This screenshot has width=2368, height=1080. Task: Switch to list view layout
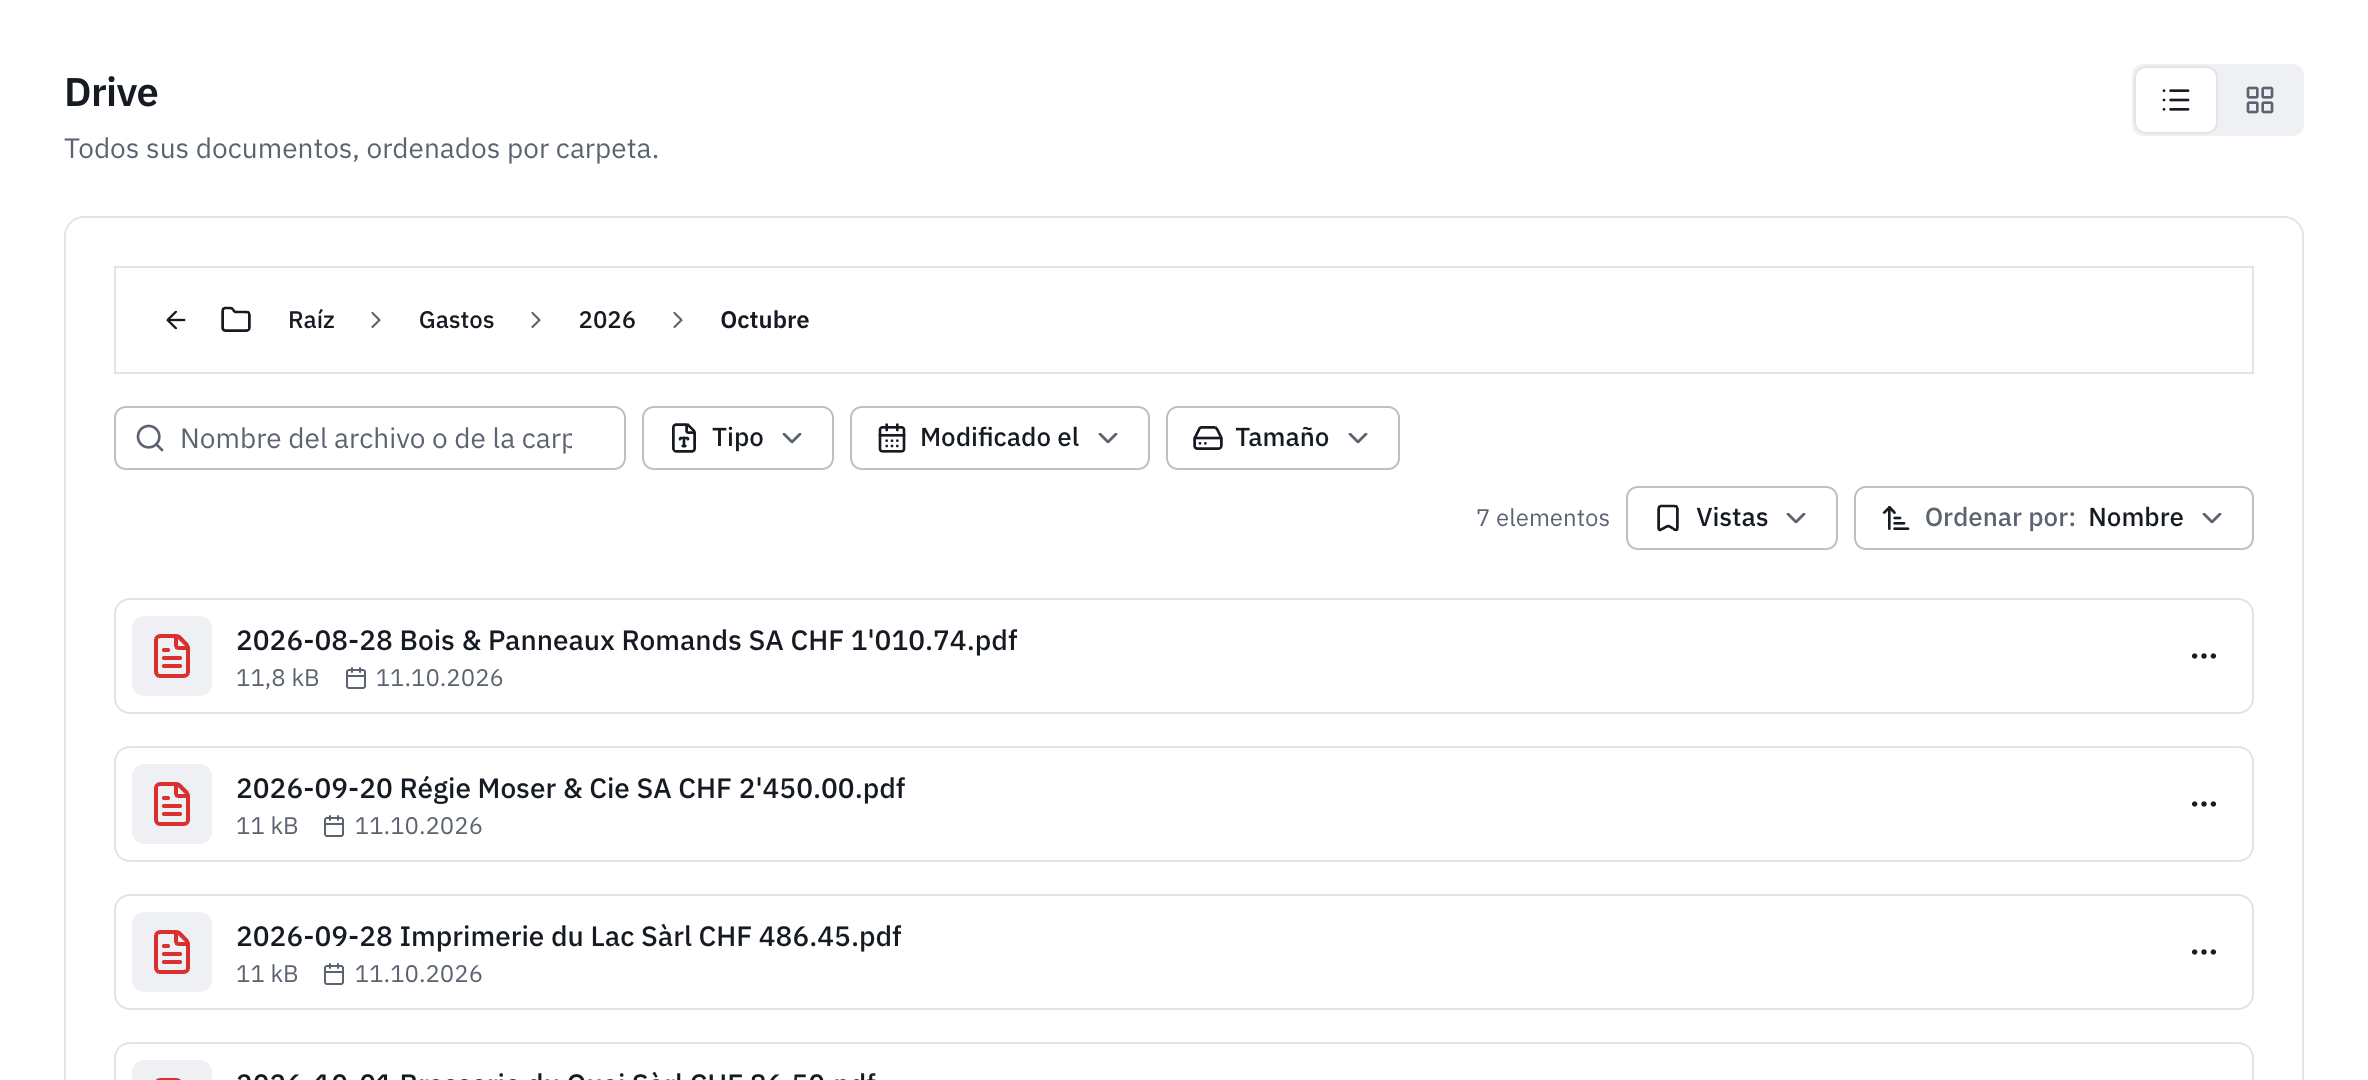2175,100
